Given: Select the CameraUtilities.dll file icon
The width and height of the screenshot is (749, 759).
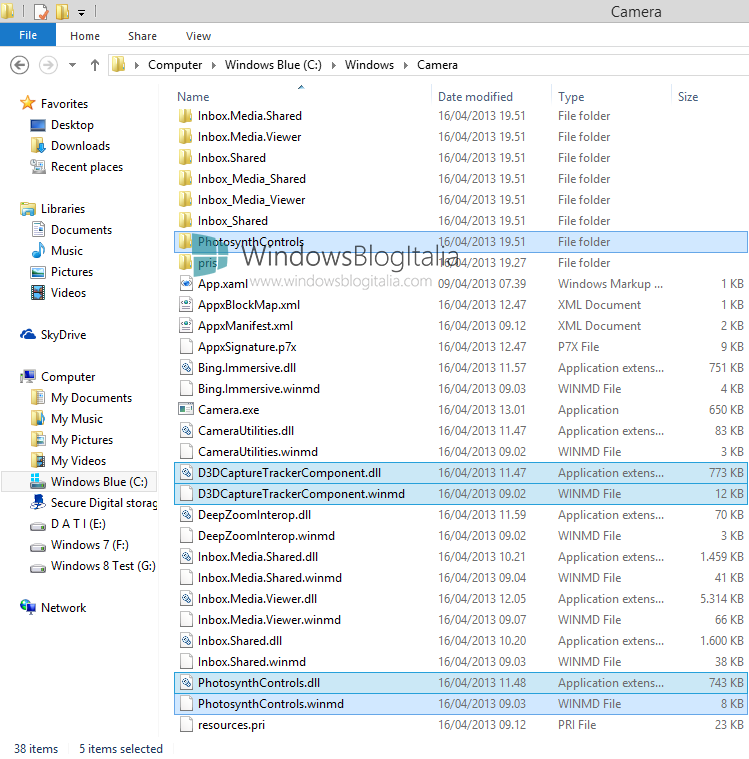Looking at the screenshot, I should pos(186,431).
